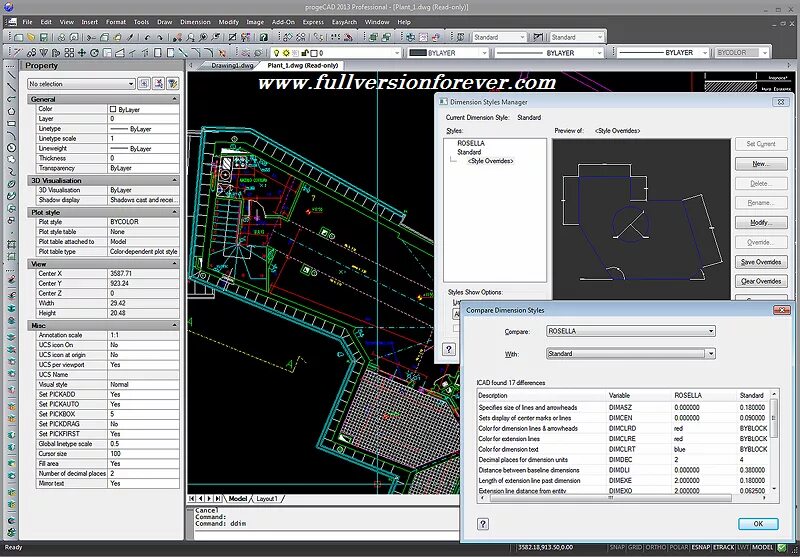Click the layer light bulb on/off icon

277,53
